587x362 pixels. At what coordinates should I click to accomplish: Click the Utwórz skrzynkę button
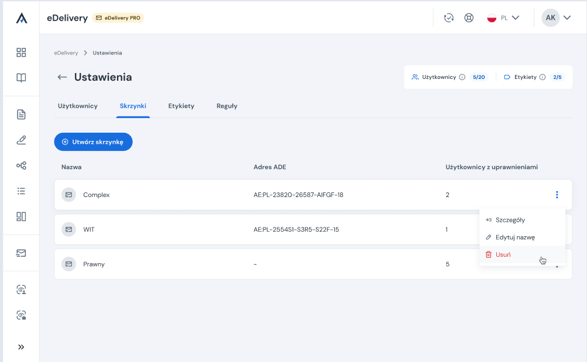point(93,142)
